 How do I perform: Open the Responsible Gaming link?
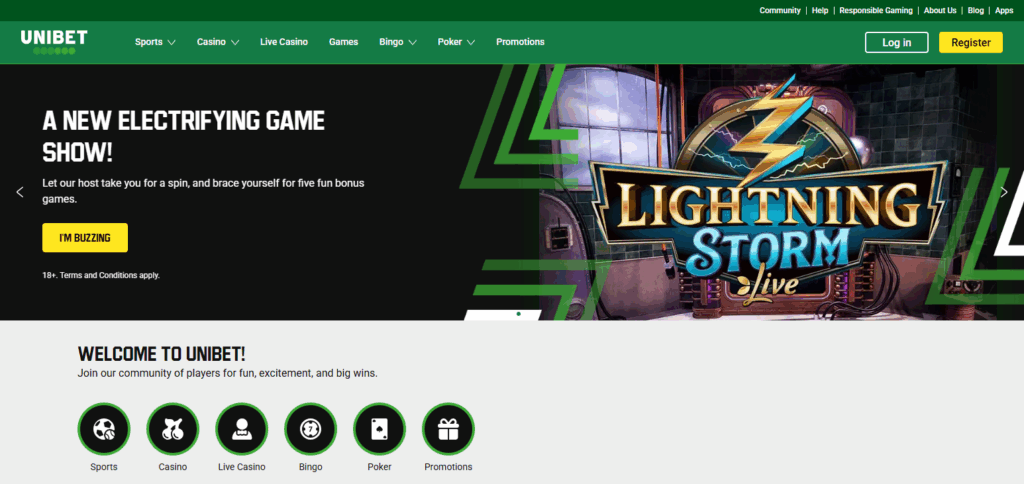(x=876, y=10)
